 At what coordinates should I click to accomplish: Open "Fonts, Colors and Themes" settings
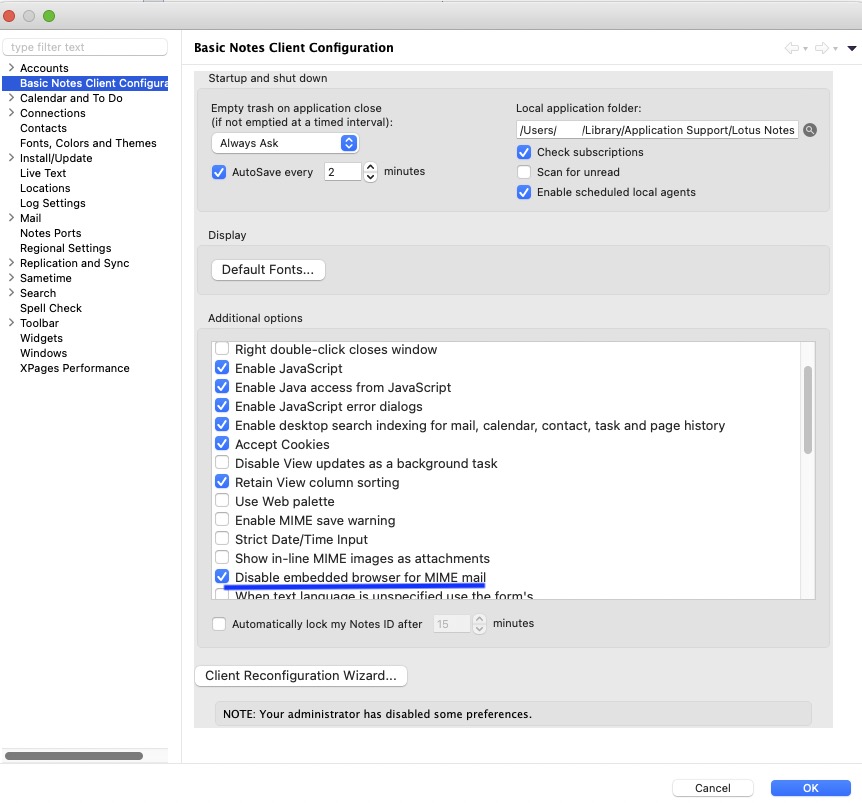click(89, 143)
